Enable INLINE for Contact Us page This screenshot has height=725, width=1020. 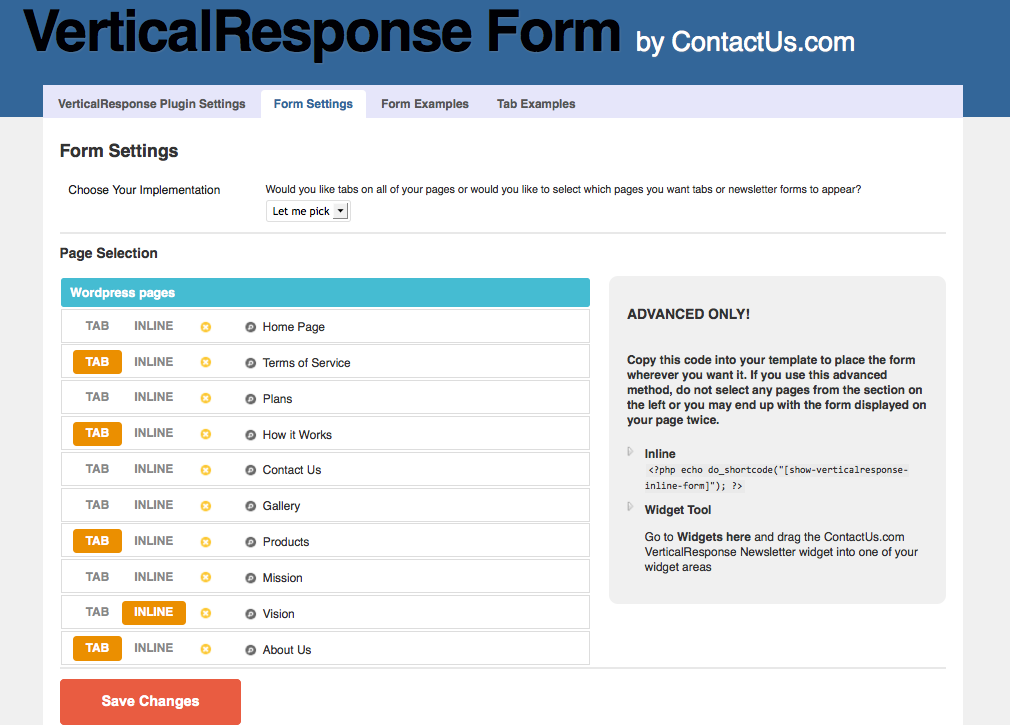coord(154,469)
